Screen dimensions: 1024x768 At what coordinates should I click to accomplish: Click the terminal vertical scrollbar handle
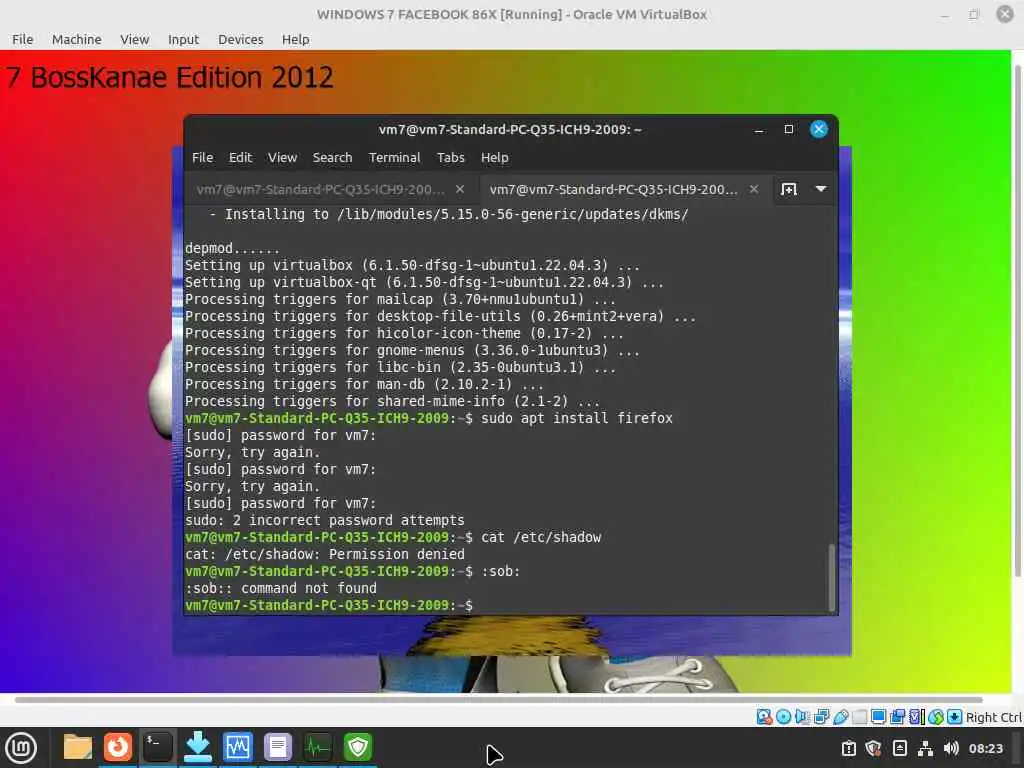point(831,577)
